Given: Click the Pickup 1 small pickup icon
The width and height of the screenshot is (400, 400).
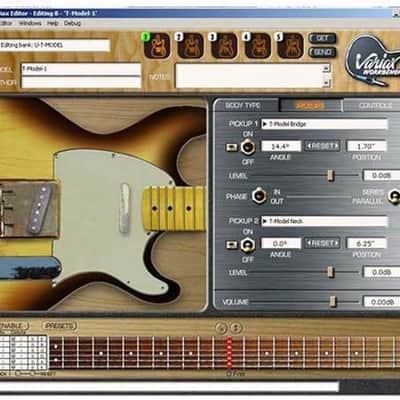Looking at the screenshot, I should click(x=232, y=147).
